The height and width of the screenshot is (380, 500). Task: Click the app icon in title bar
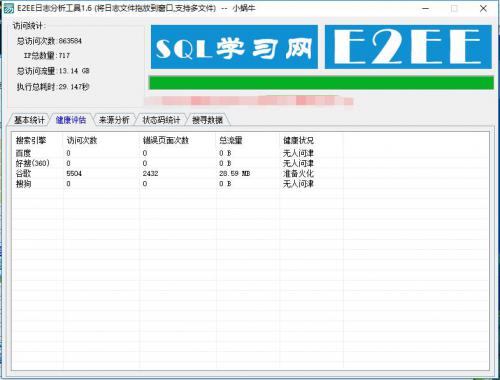pos(8,9)
